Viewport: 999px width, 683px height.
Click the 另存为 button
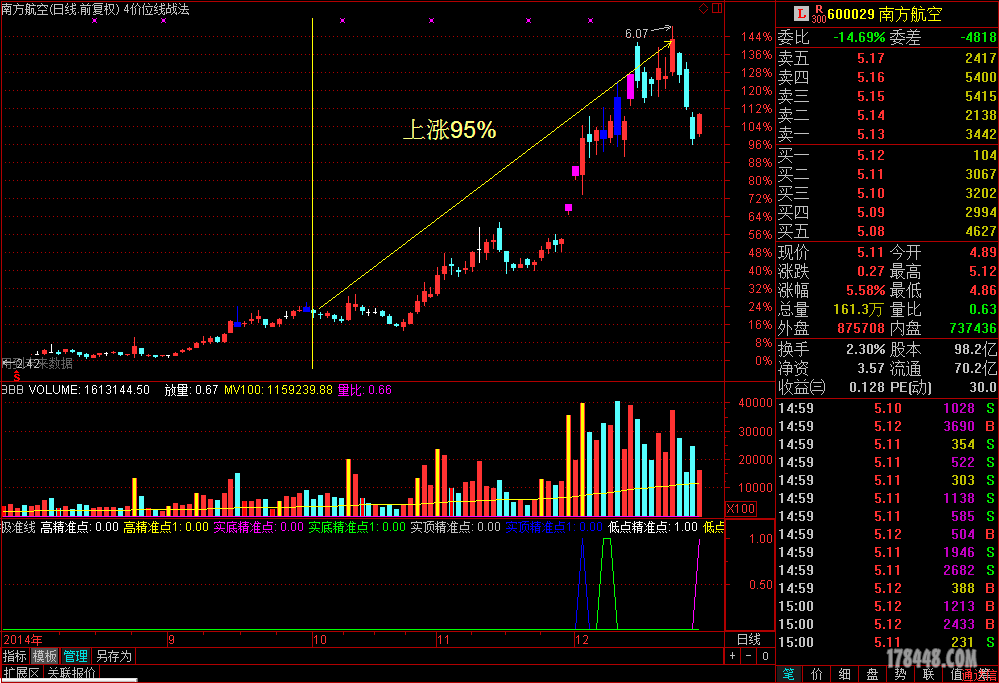[x=113, y=656]
